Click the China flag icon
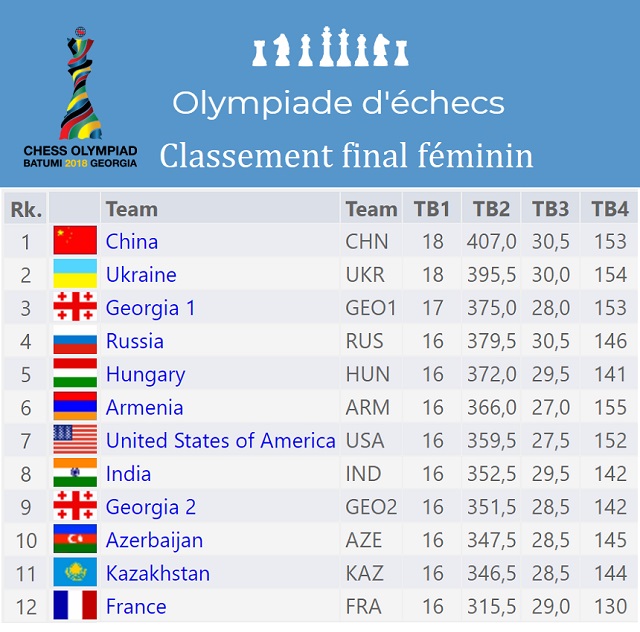 [75, 241]
